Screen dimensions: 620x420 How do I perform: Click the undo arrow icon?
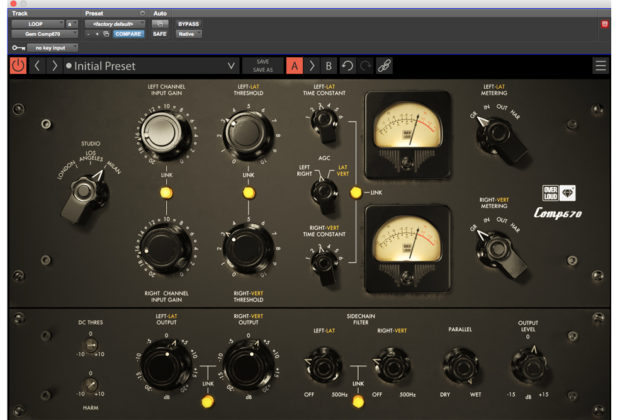(345, 66)
